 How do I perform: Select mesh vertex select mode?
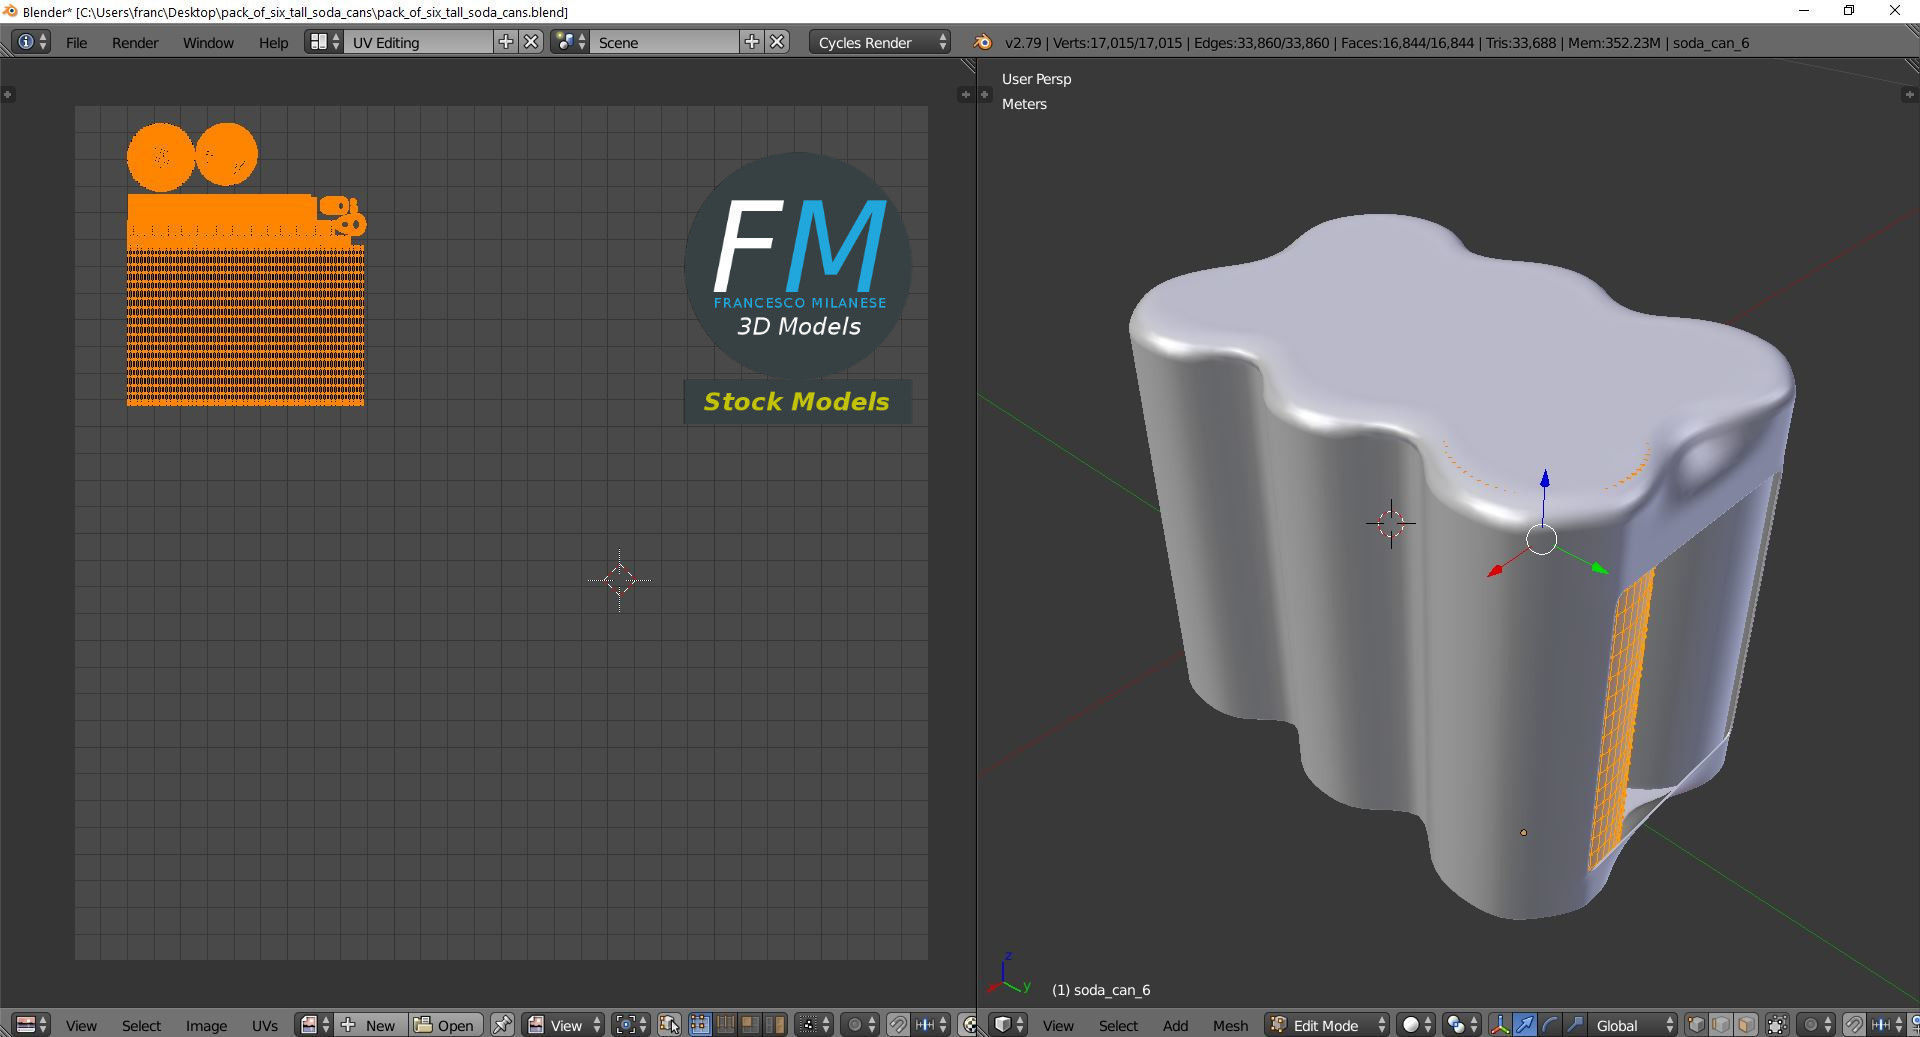[1696, 1025]
